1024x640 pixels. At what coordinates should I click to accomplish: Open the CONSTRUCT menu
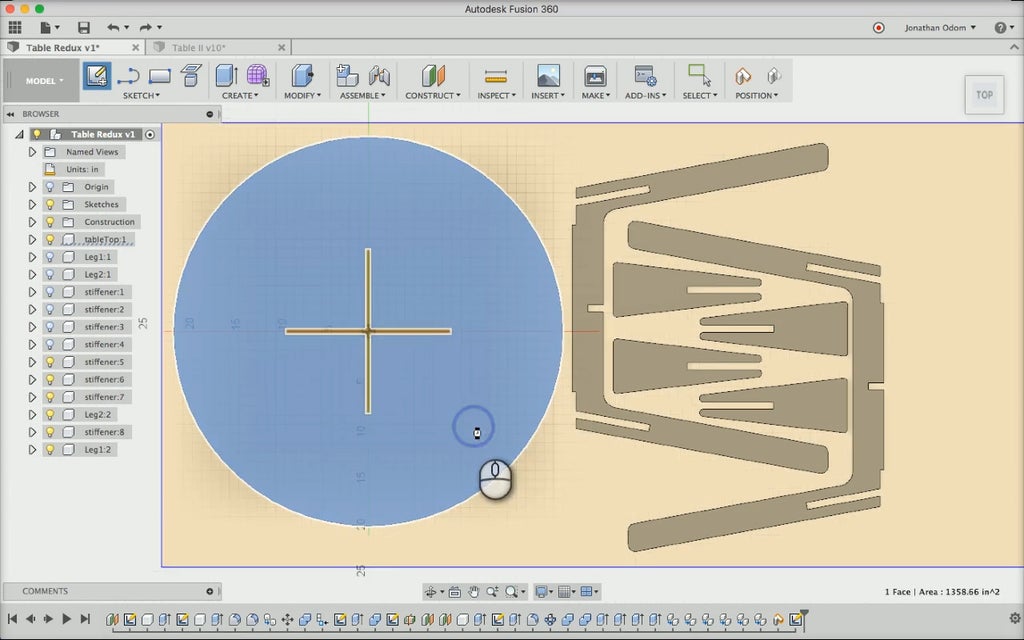coord(432,96)
